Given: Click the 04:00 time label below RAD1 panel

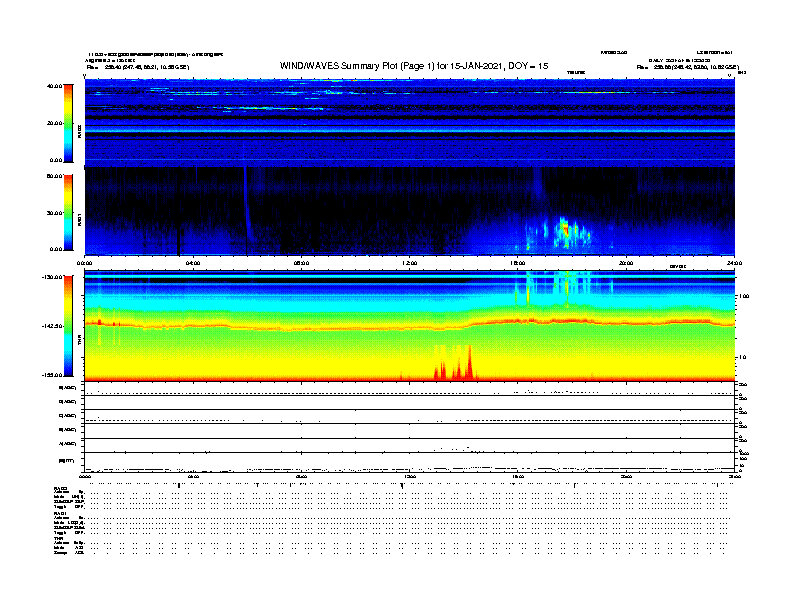Looking at the screenshot, I should [193, 263].
